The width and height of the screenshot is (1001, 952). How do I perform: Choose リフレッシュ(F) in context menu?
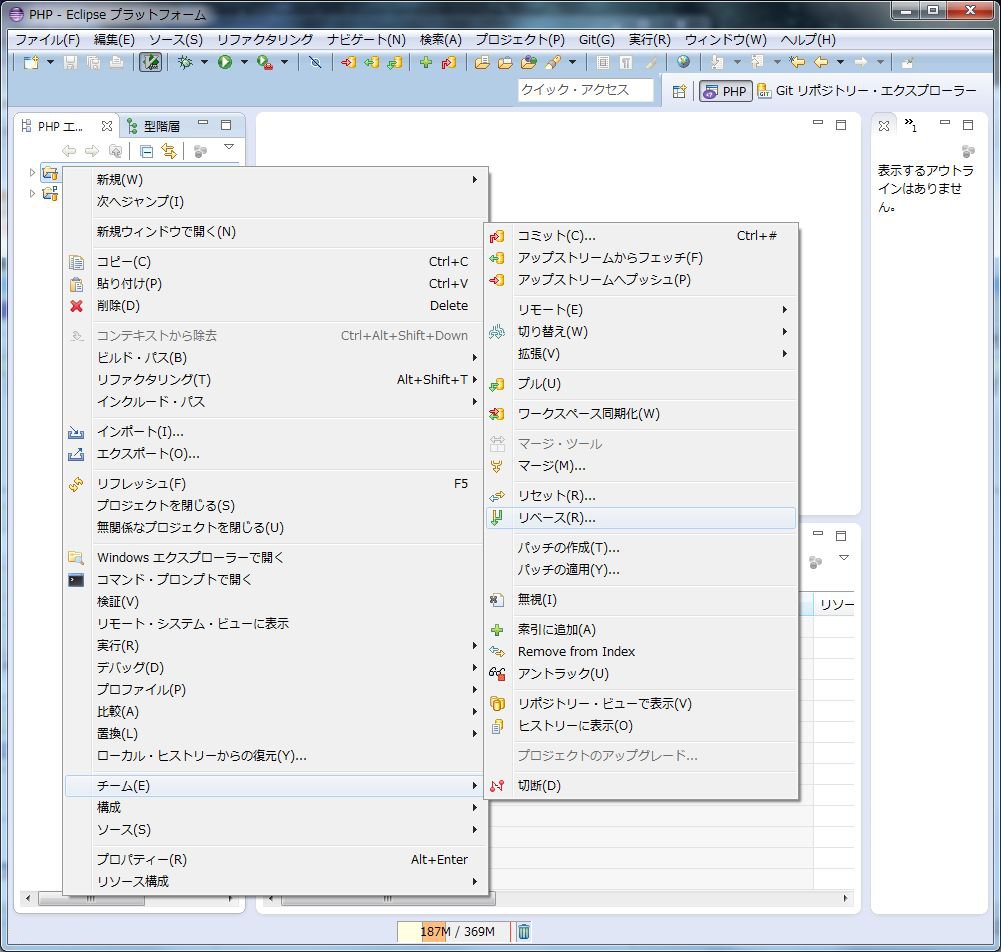click(275, 484)
